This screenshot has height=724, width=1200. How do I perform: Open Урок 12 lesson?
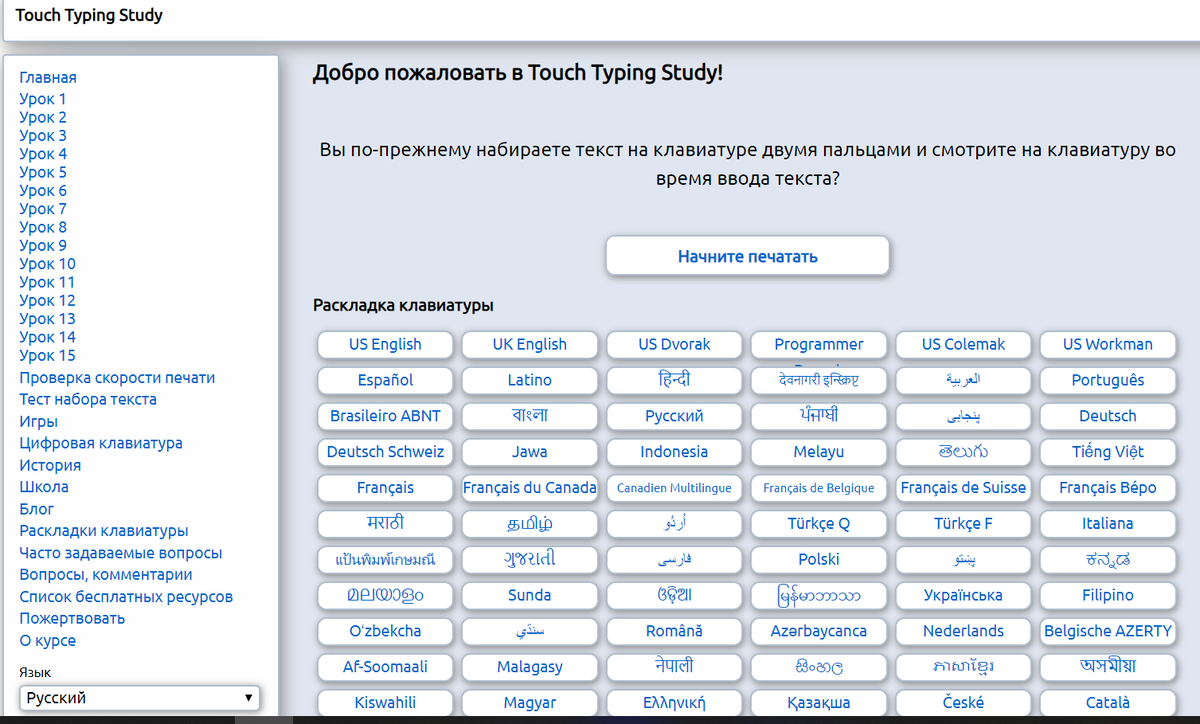tap(47, 300)
